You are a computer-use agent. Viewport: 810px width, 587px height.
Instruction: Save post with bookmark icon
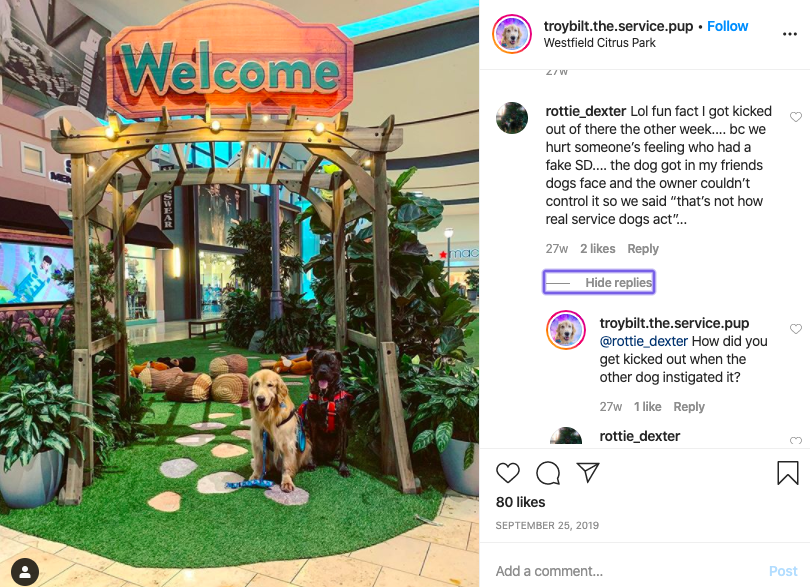click(788, 472)
